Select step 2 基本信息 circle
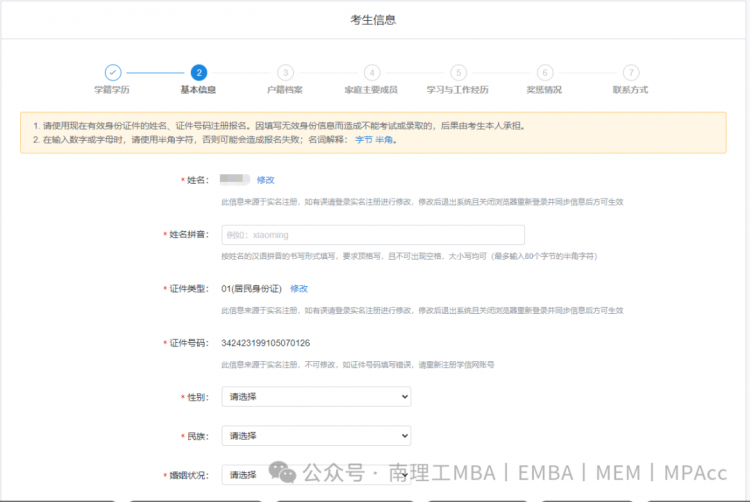 (x=199, y=73)
